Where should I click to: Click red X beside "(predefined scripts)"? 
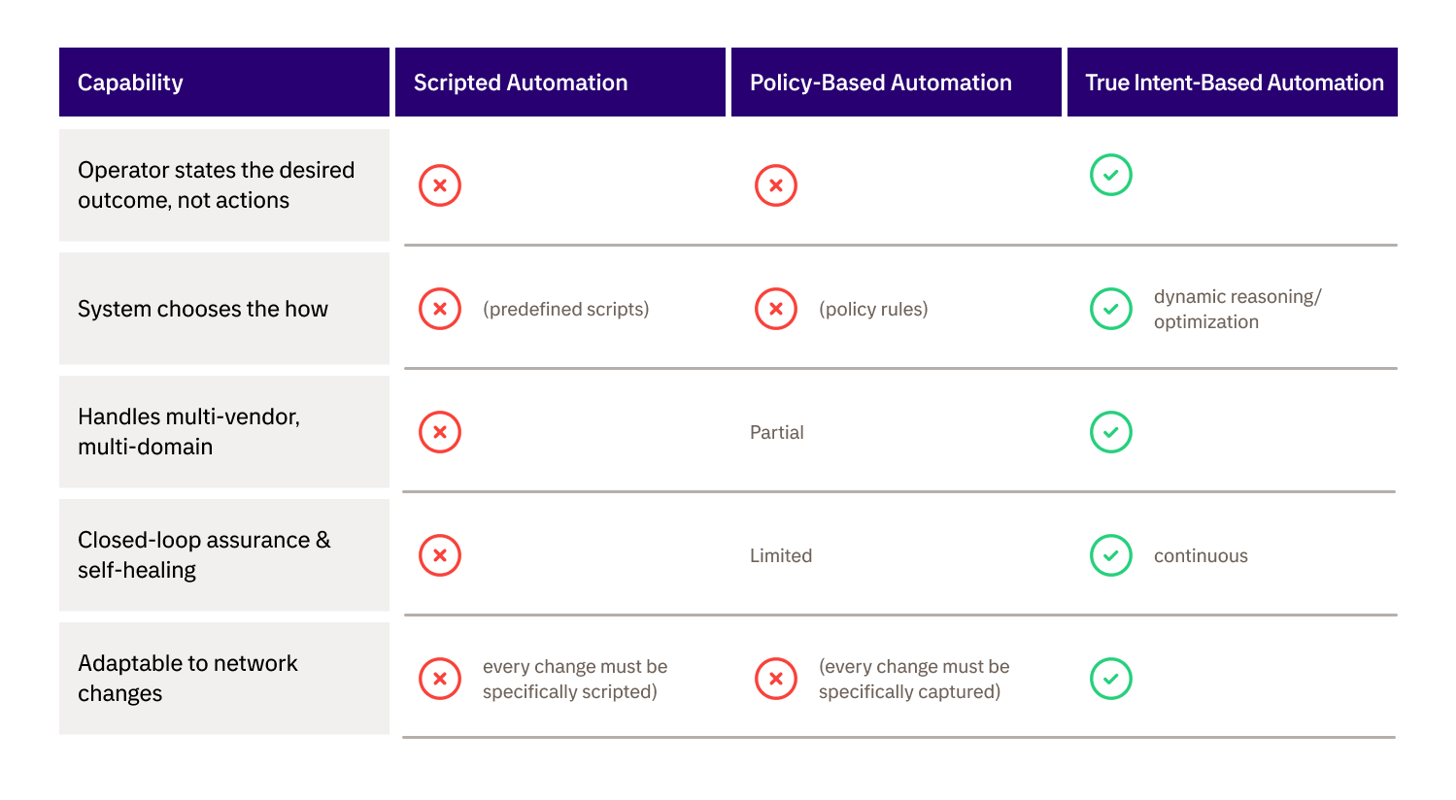(440, 309)
